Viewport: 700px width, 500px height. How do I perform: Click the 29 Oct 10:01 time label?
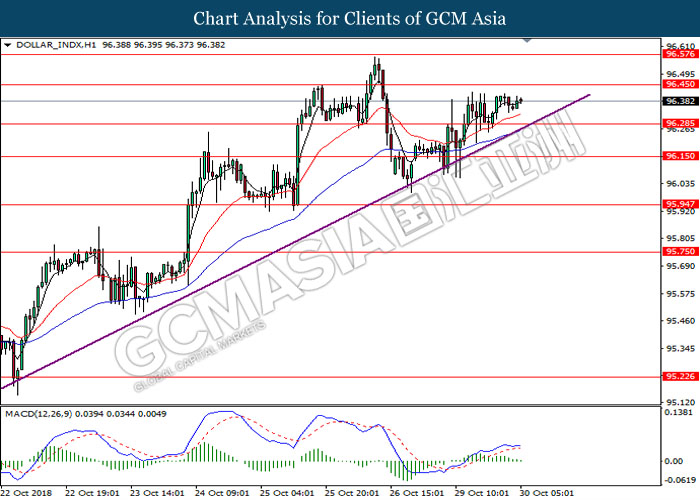[x=482, y=493]
